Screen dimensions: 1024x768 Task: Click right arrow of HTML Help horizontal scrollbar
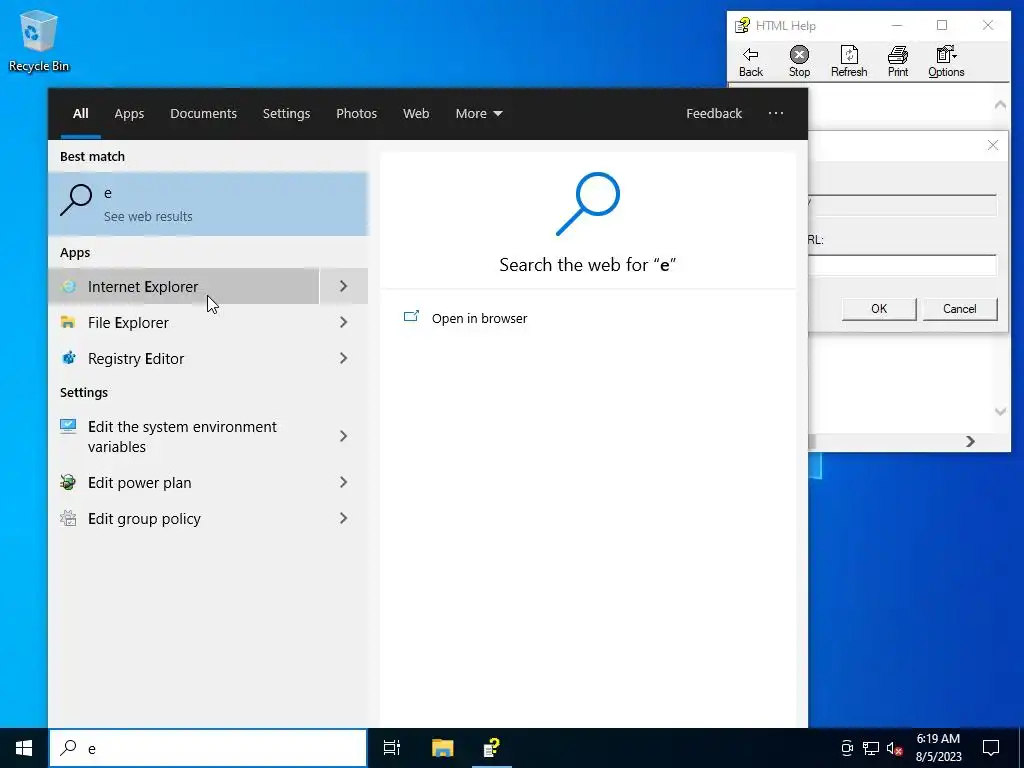970,442
